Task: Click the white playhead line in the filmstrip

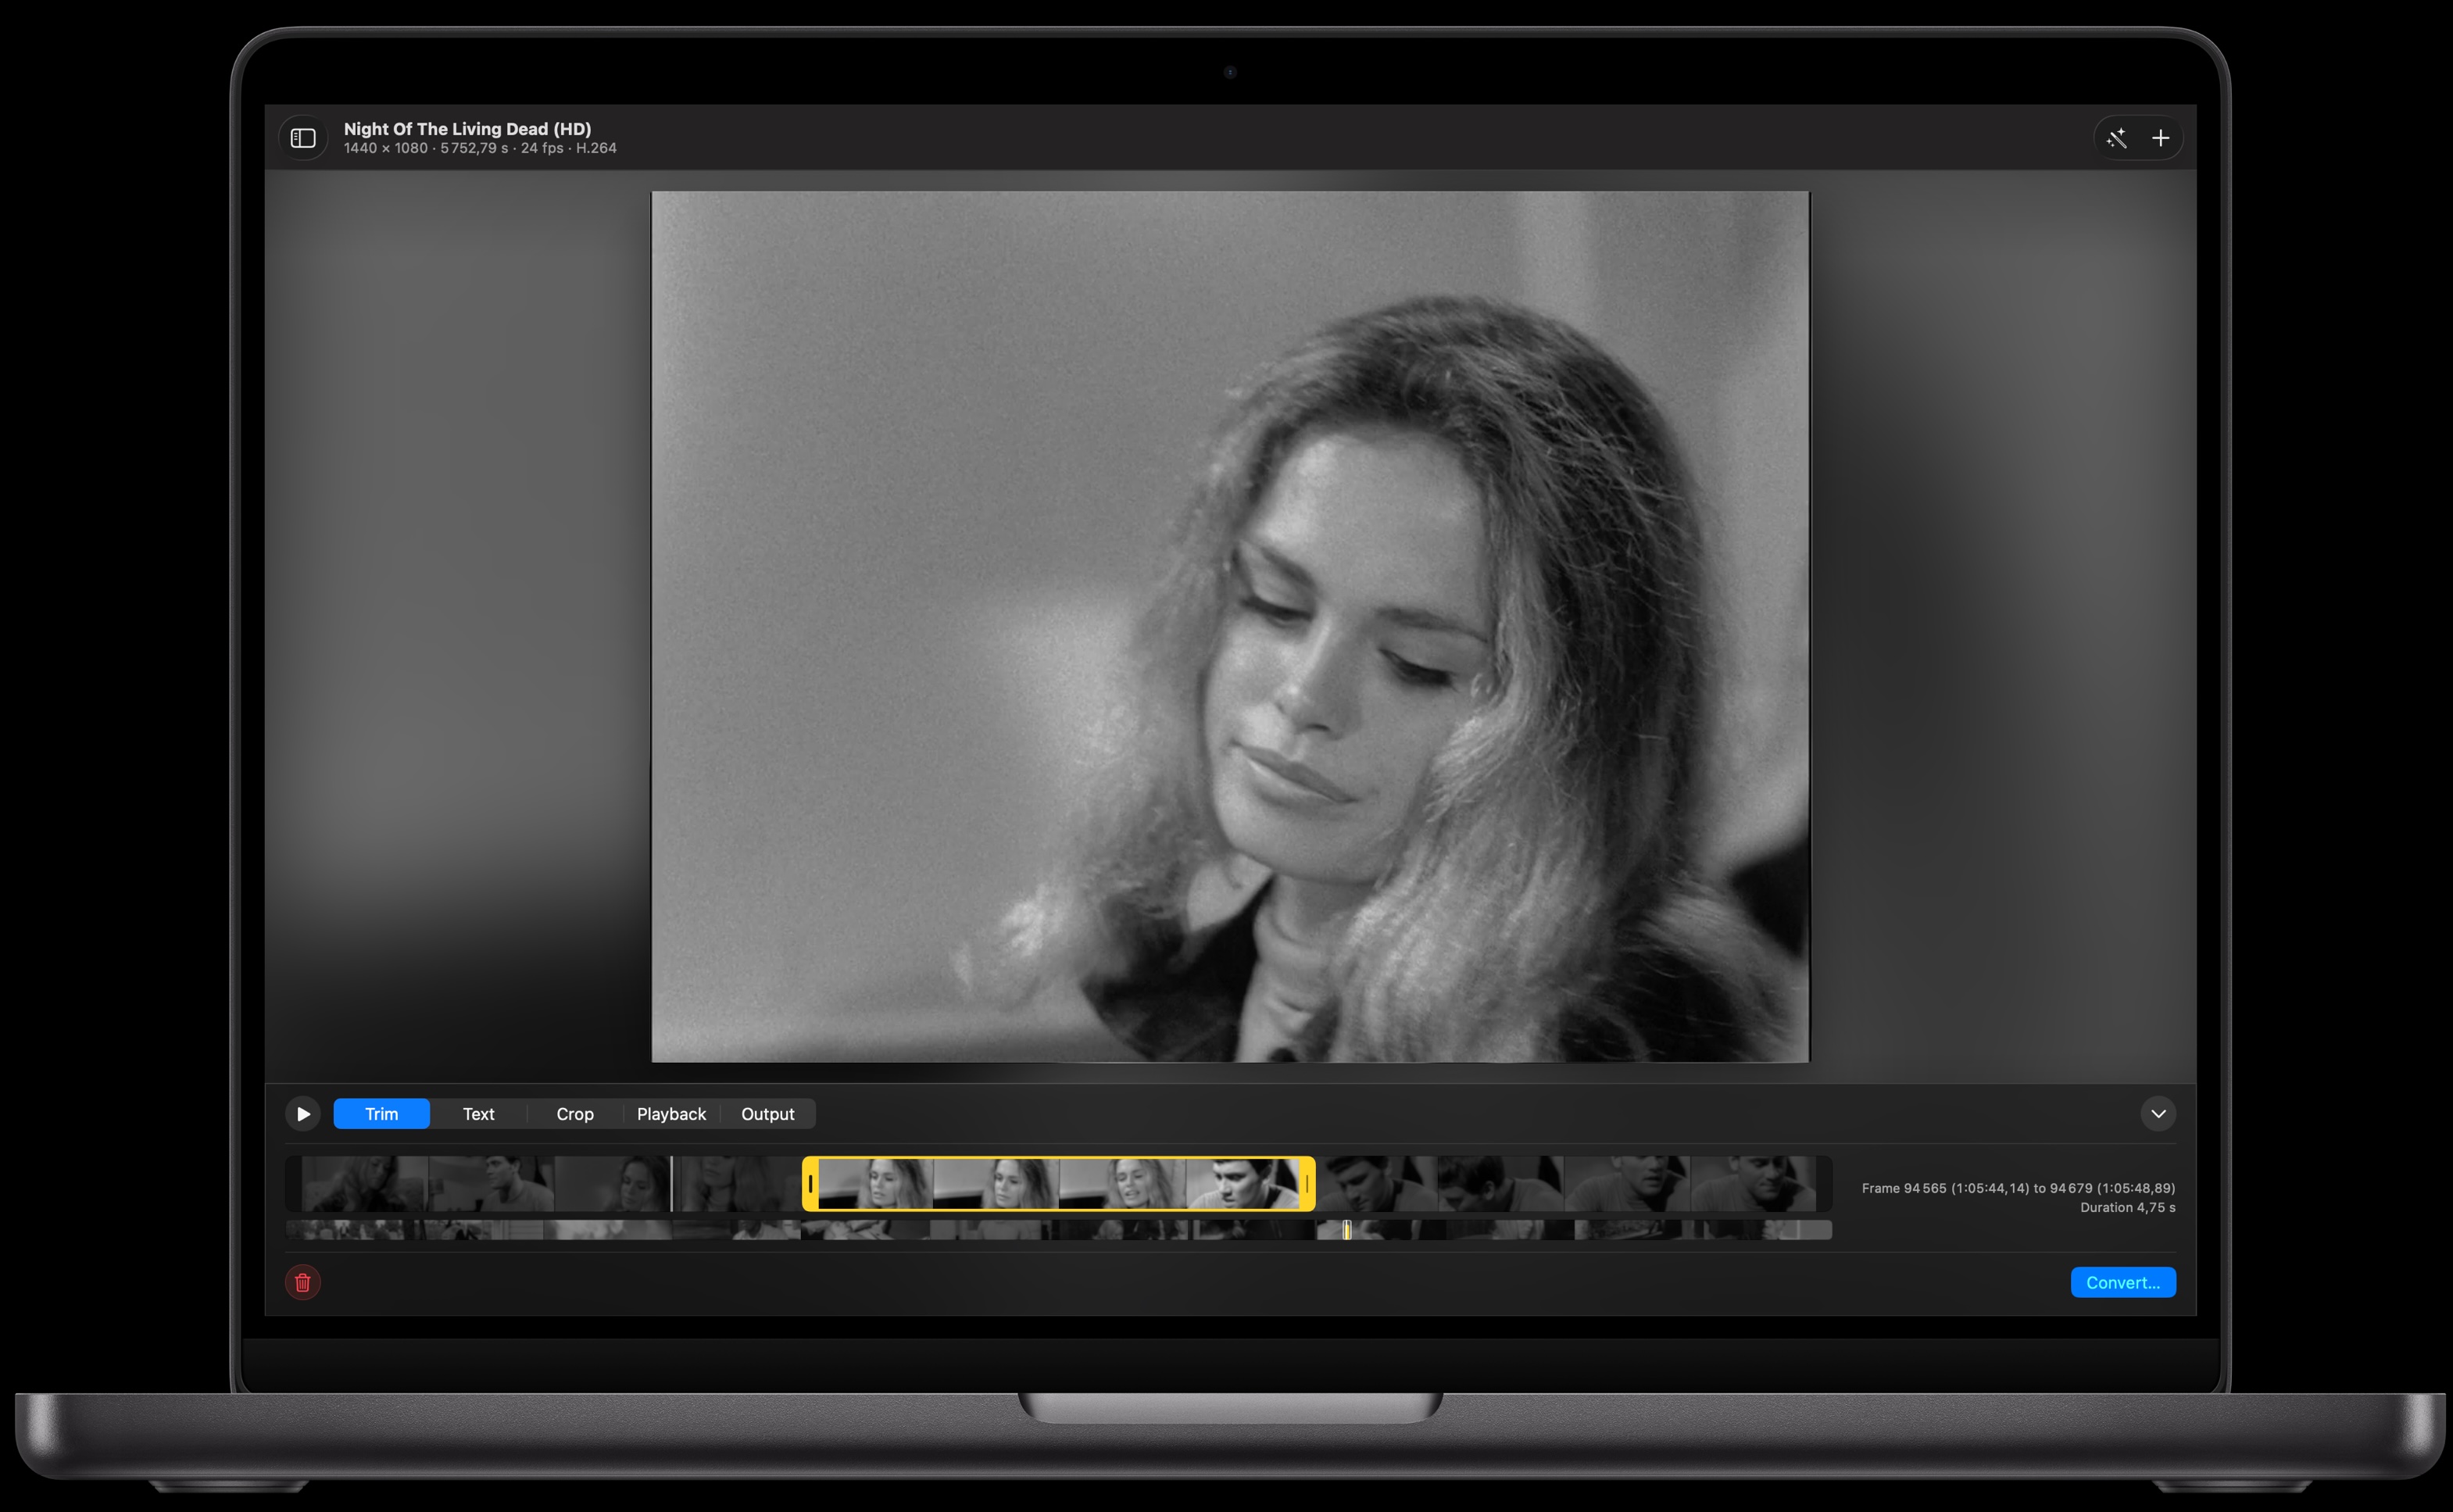Action: tap(671, 1184)
